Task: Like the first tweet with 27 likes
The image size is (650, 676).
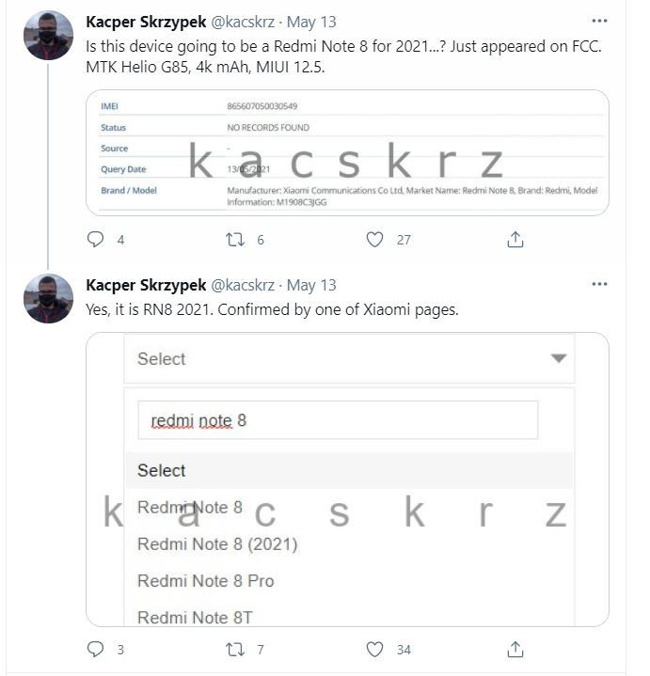Action: [375, 239]
